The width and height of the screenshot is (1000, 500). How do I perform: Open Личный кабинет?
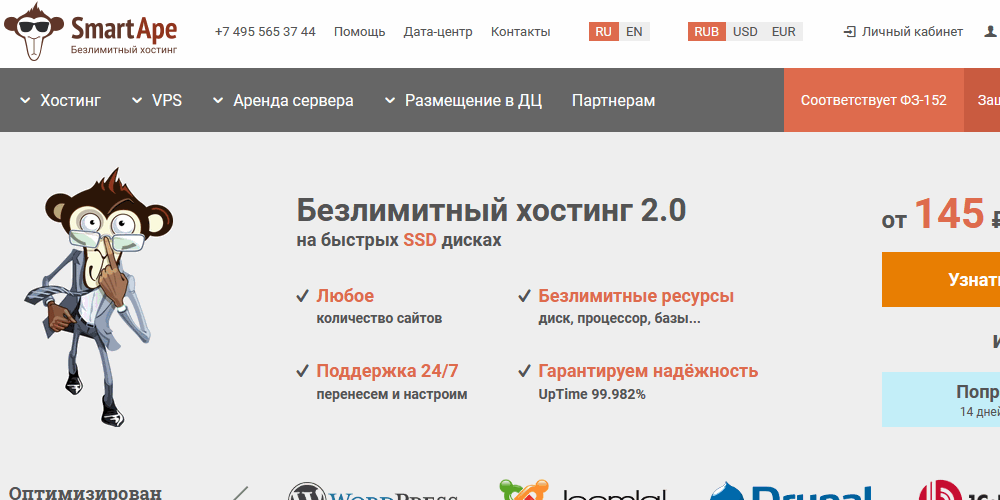pyautogui.click(x=913, y=32)
